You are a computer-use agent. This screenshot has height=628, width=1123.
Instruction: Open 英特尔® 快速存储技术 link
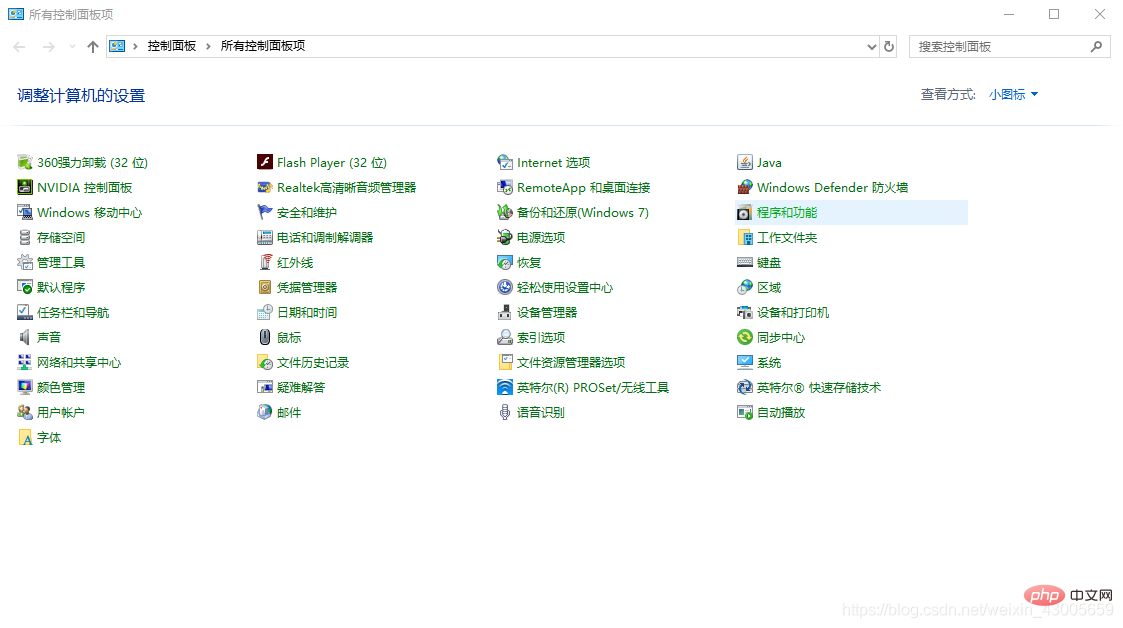click(819, 387)
